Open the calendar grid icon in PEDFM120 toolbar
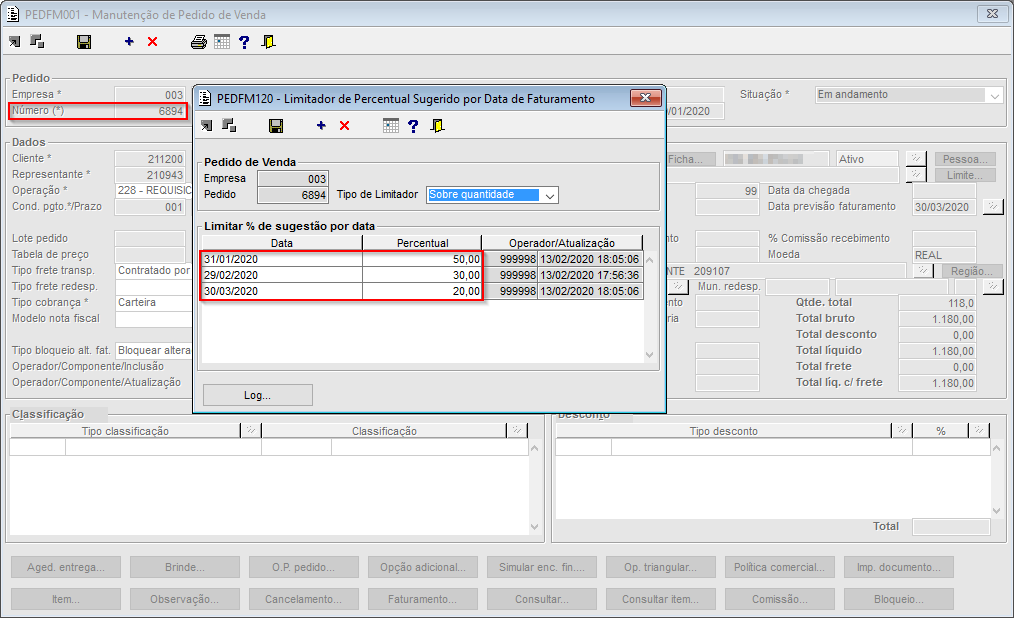Image resolution: width=1014 pixels, height=618 pixels. click(391, 125)
